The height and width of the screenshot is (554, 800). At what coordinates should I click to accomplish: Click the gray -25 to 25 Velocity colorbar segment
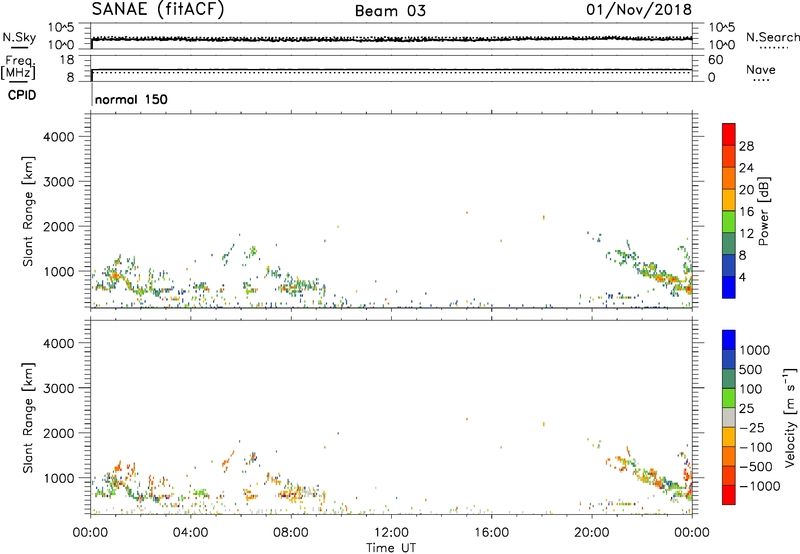[x=729, y=417]
